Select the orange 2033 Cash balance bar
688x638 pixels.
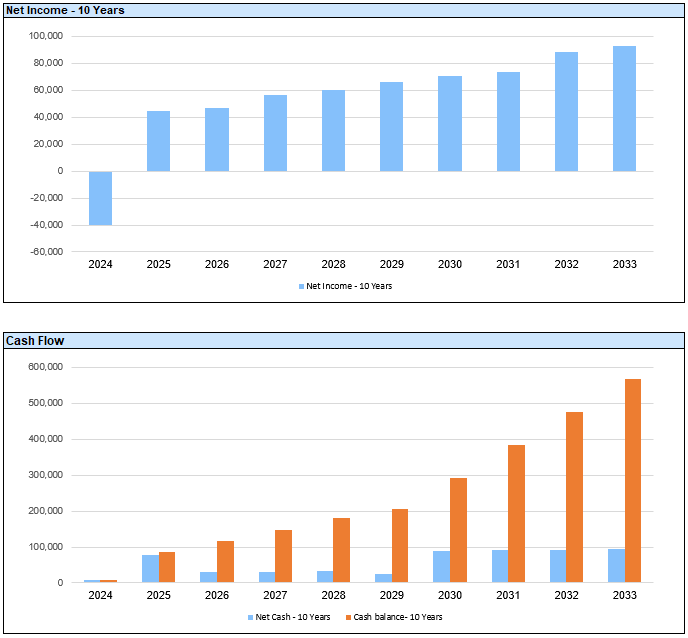(633, 481)
